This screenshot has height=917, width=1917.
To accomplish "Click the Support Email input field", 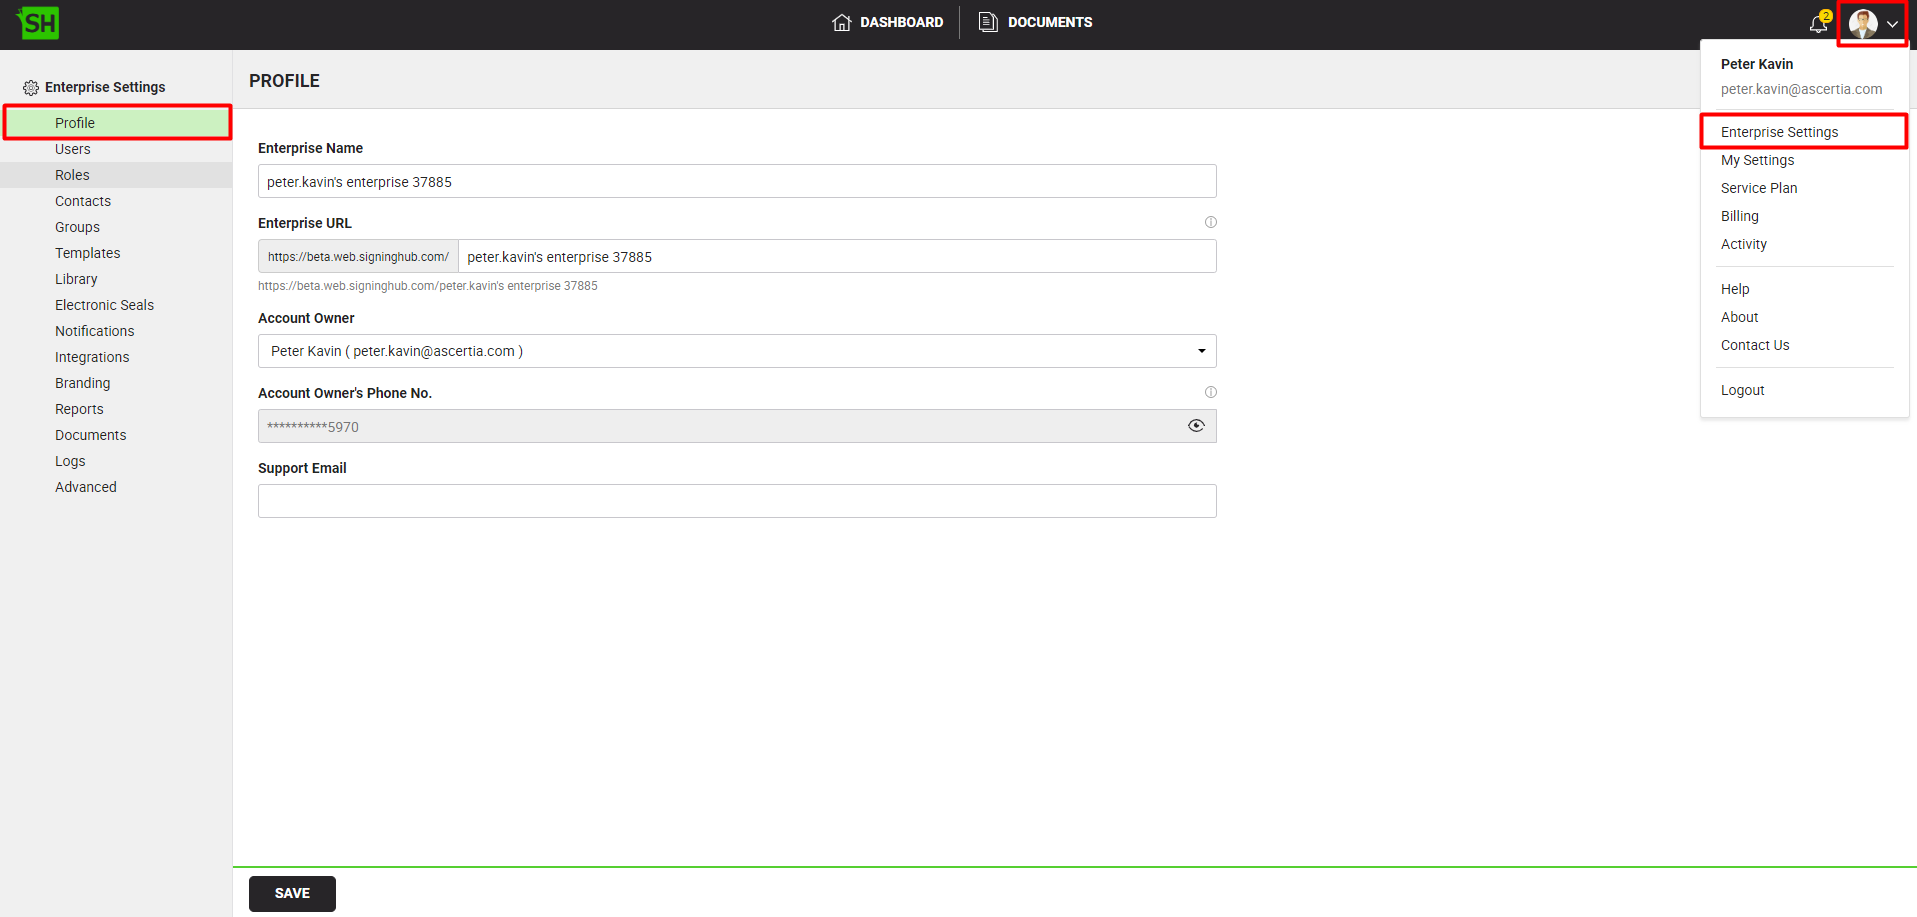I will coord(736,501).
